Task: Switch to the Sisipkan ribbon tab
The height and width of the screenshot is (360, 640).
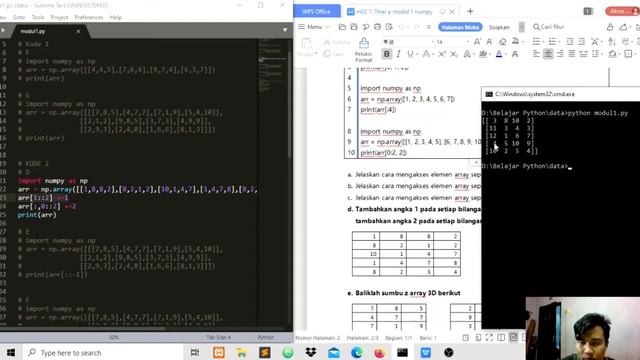Action: point(499,27)
